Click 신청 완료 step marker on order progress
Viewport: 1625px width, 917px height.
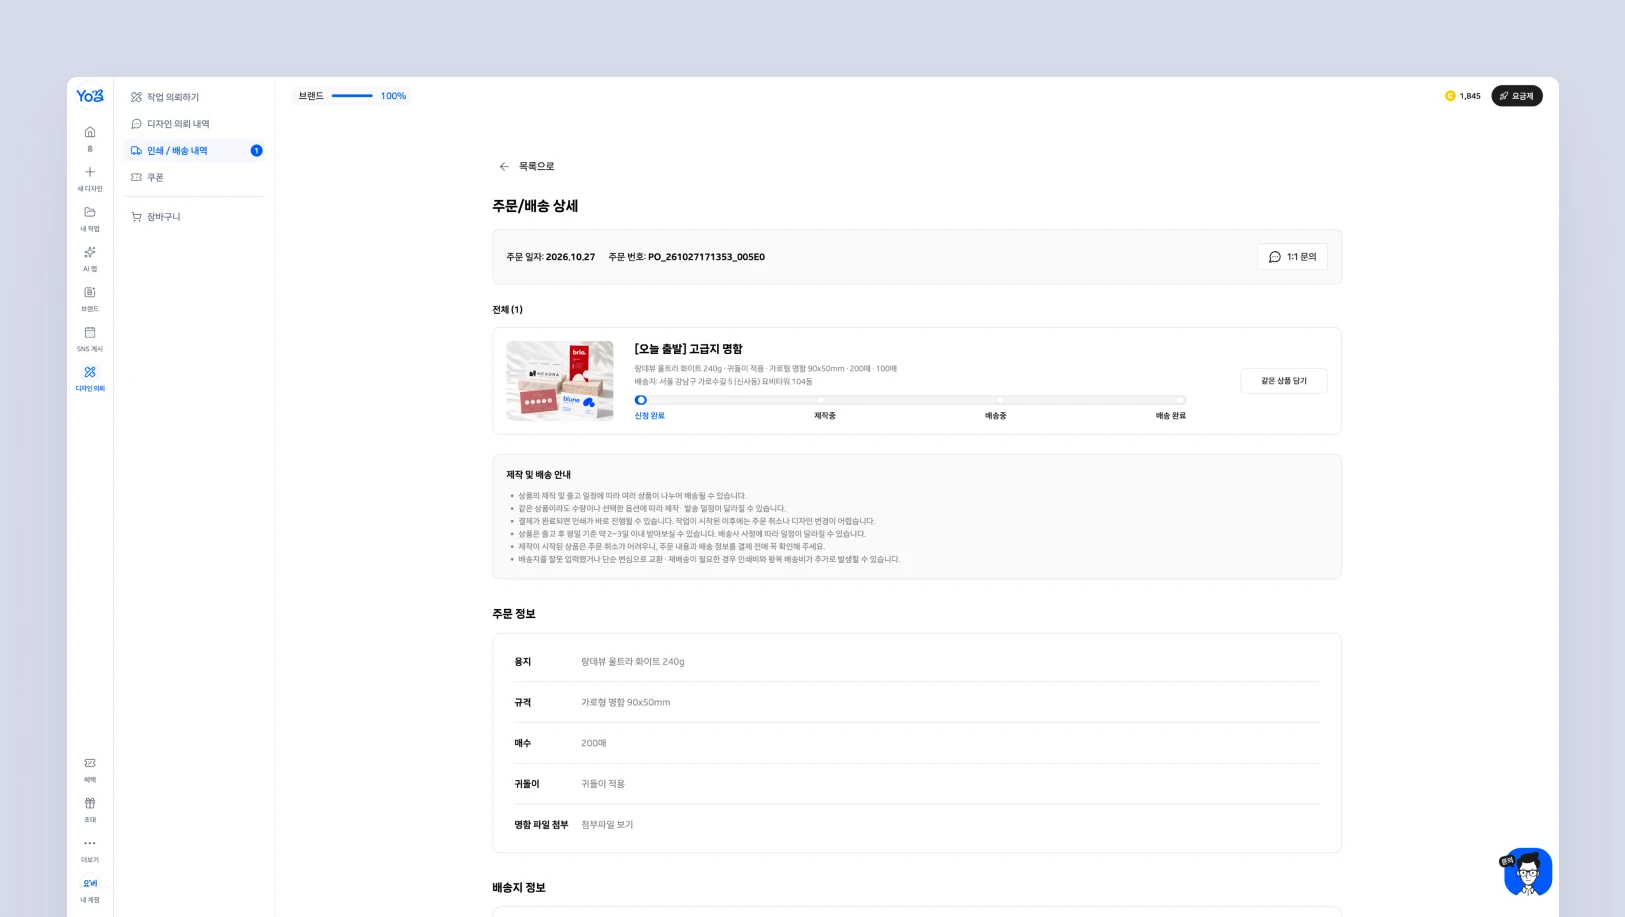(x=641, y=400)
